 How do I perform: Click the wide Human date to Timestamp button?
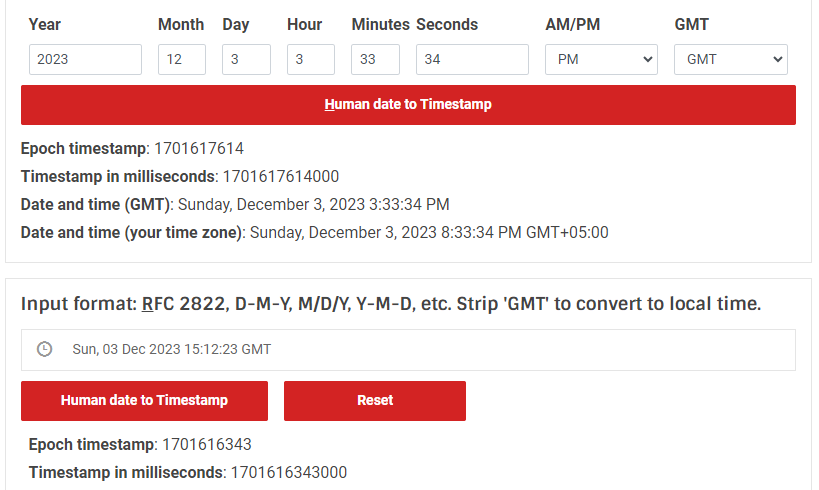click(408, 105)
